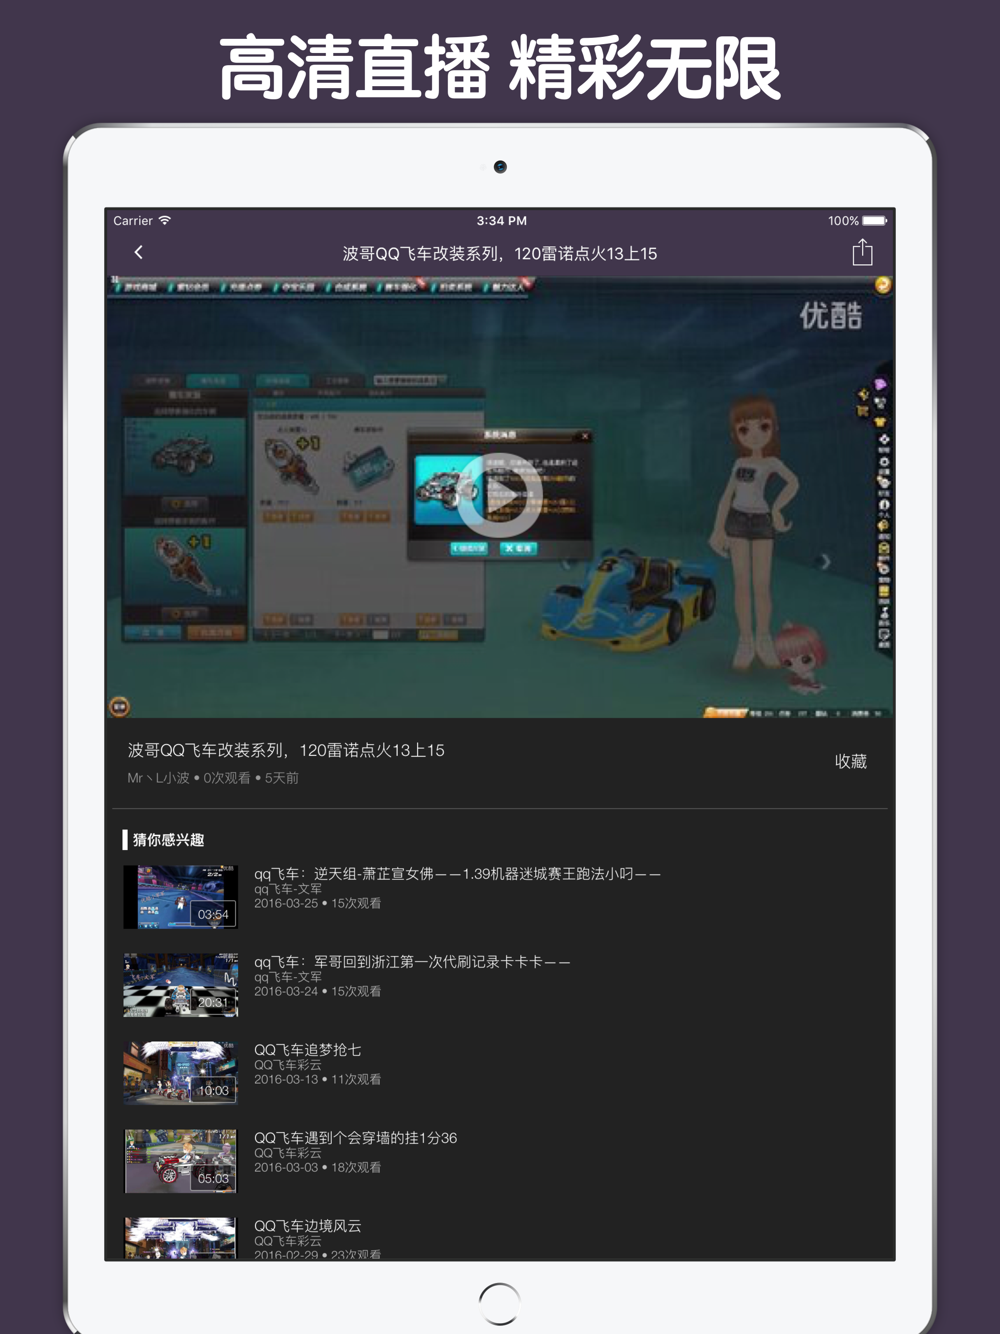1000x1334 pixels.
Task: Select video title 逆天组-萧芷宣女佛
Action: point(457,874)
